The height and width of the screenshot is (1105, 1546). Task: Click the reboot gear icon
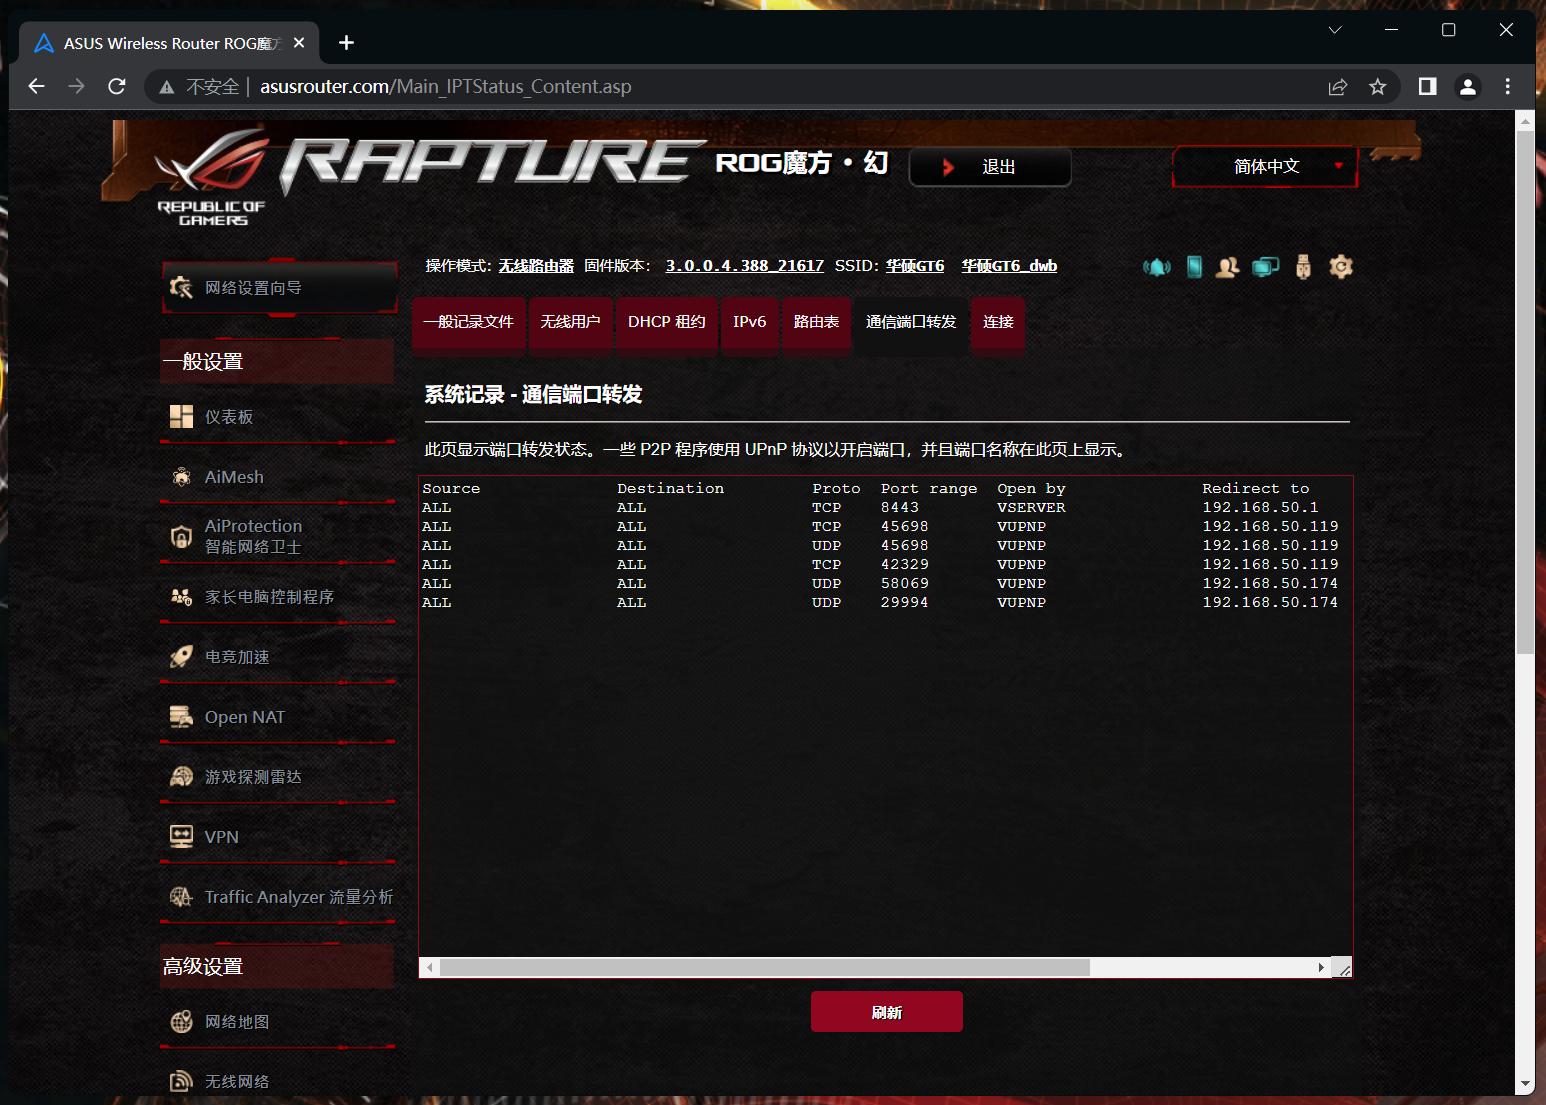coord(1341,267)
